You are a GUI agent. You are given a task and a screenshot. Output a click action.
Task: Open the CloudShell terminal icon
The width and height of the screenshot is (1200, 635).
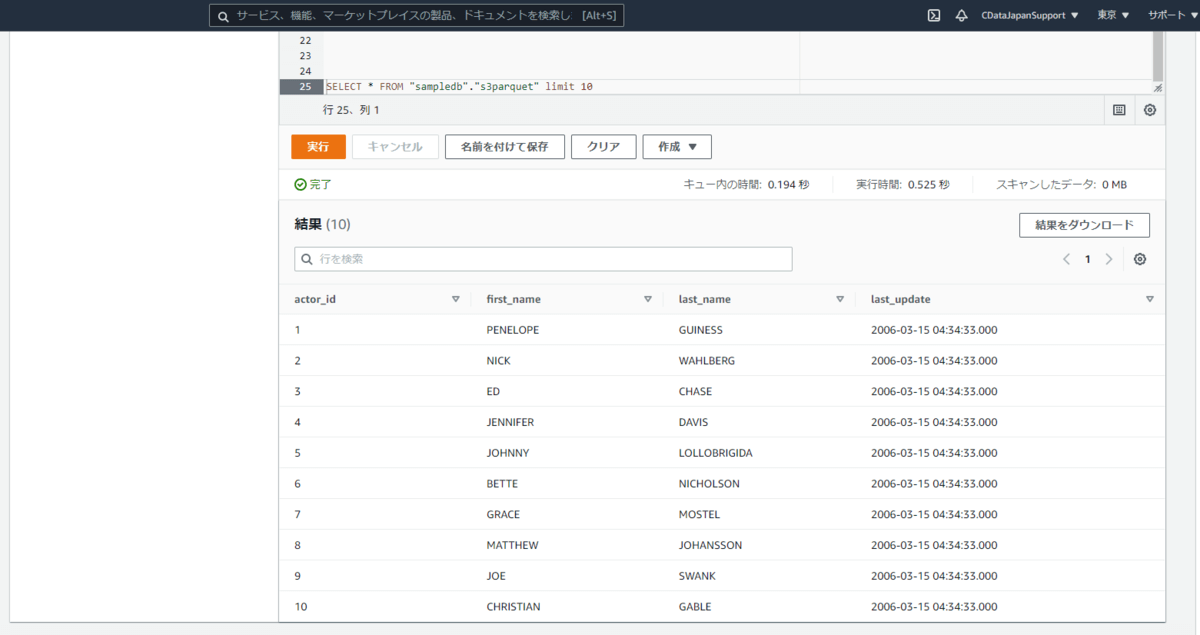point(933,15)
